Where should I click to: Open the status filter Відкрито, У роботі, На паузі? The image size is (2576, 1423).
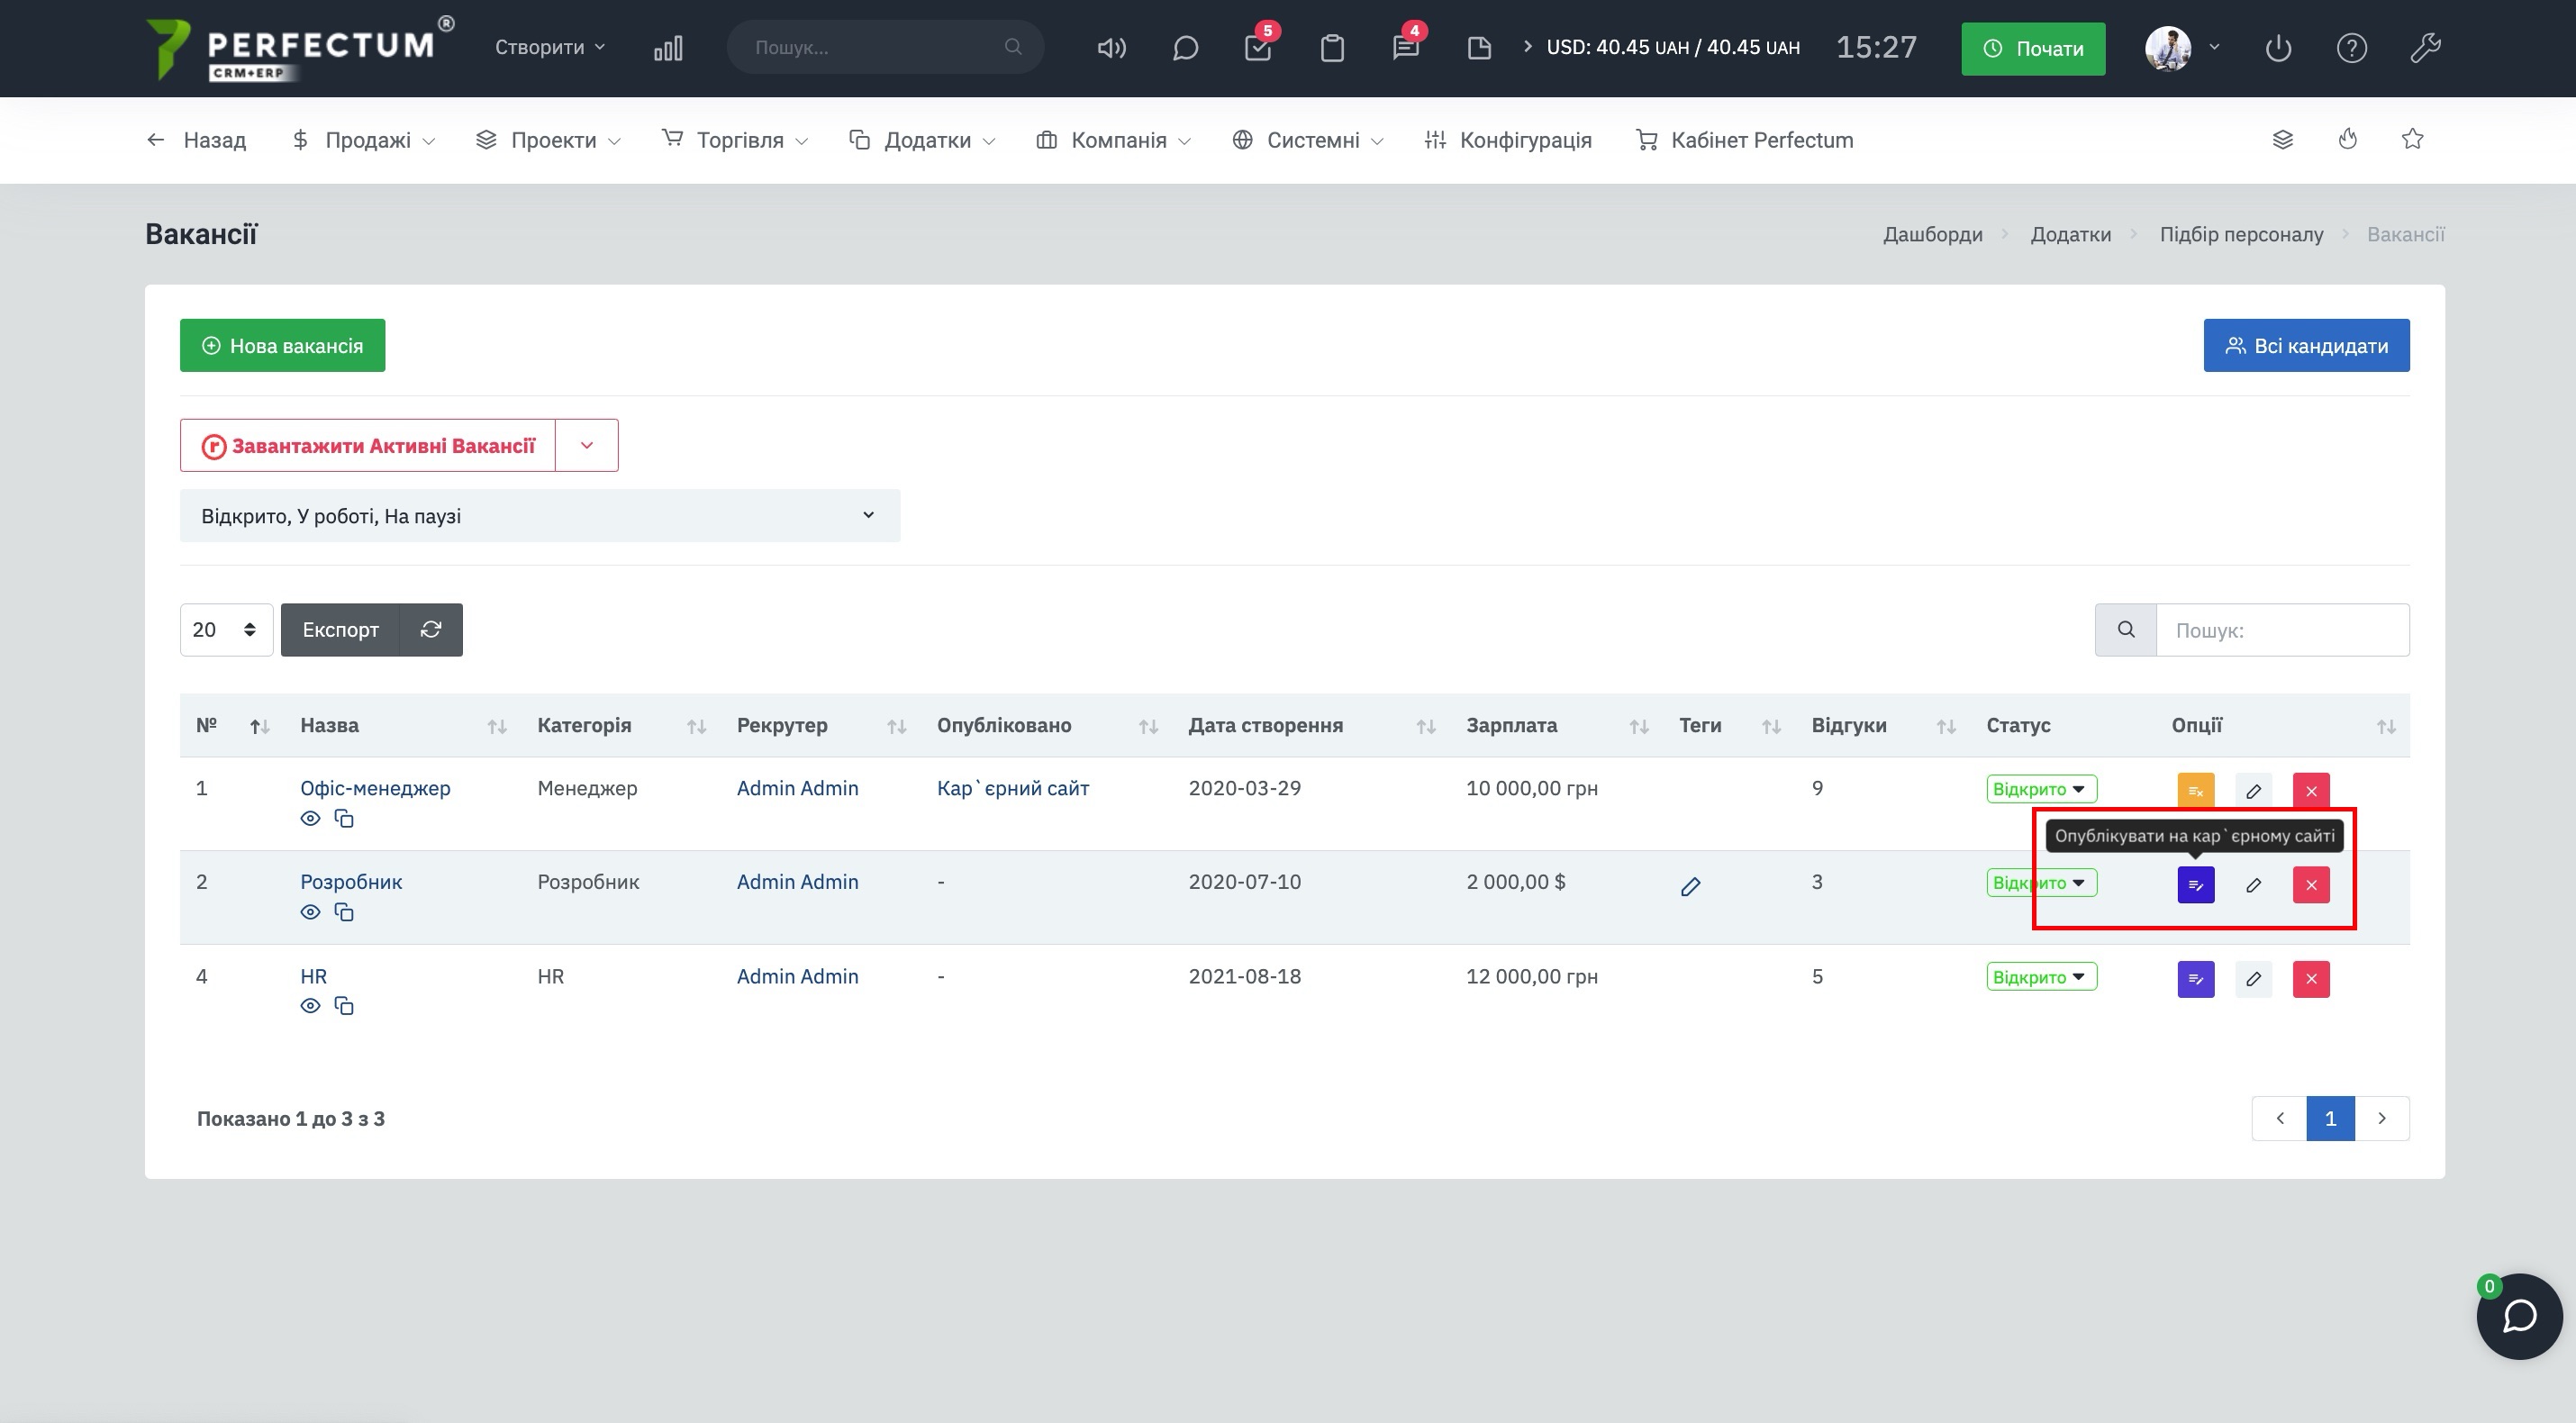tap(540, 515)
